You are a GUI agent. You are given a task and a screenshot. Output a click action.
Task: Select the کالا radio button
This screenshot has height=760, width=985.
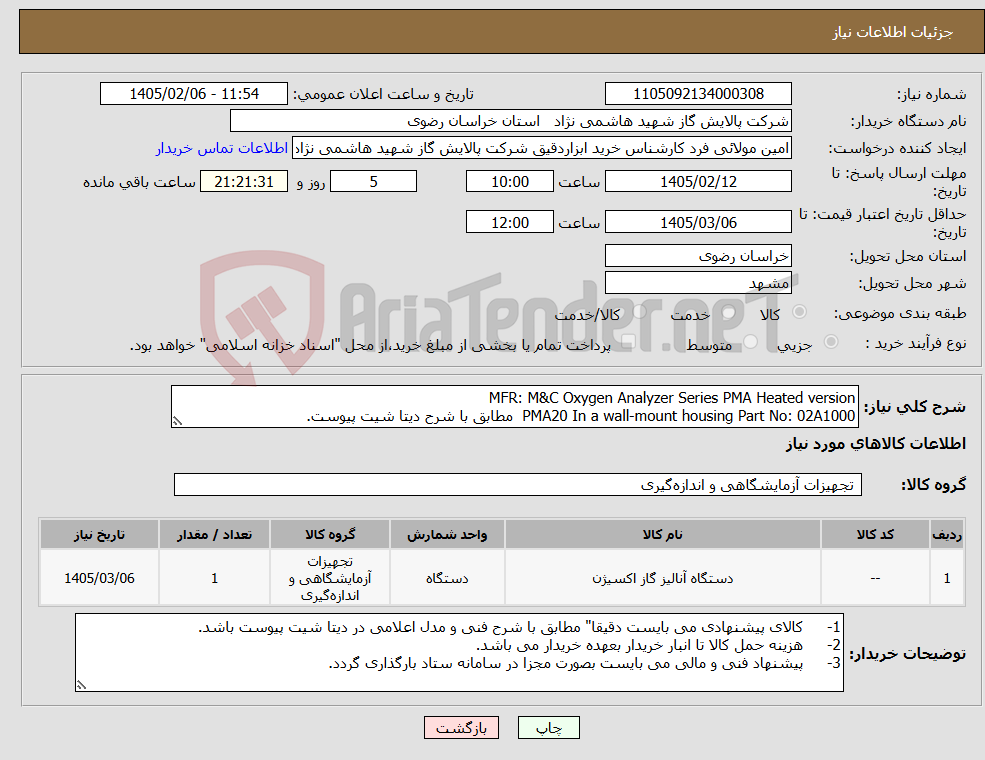tap(799, 312)
